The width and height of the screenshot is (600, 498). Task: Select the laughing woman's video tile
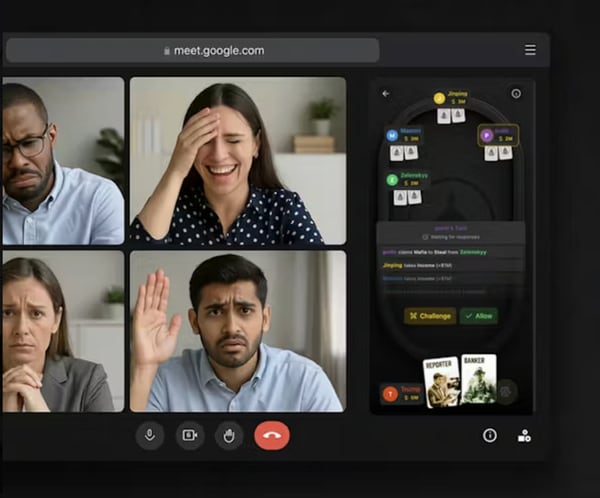[238, 160]
